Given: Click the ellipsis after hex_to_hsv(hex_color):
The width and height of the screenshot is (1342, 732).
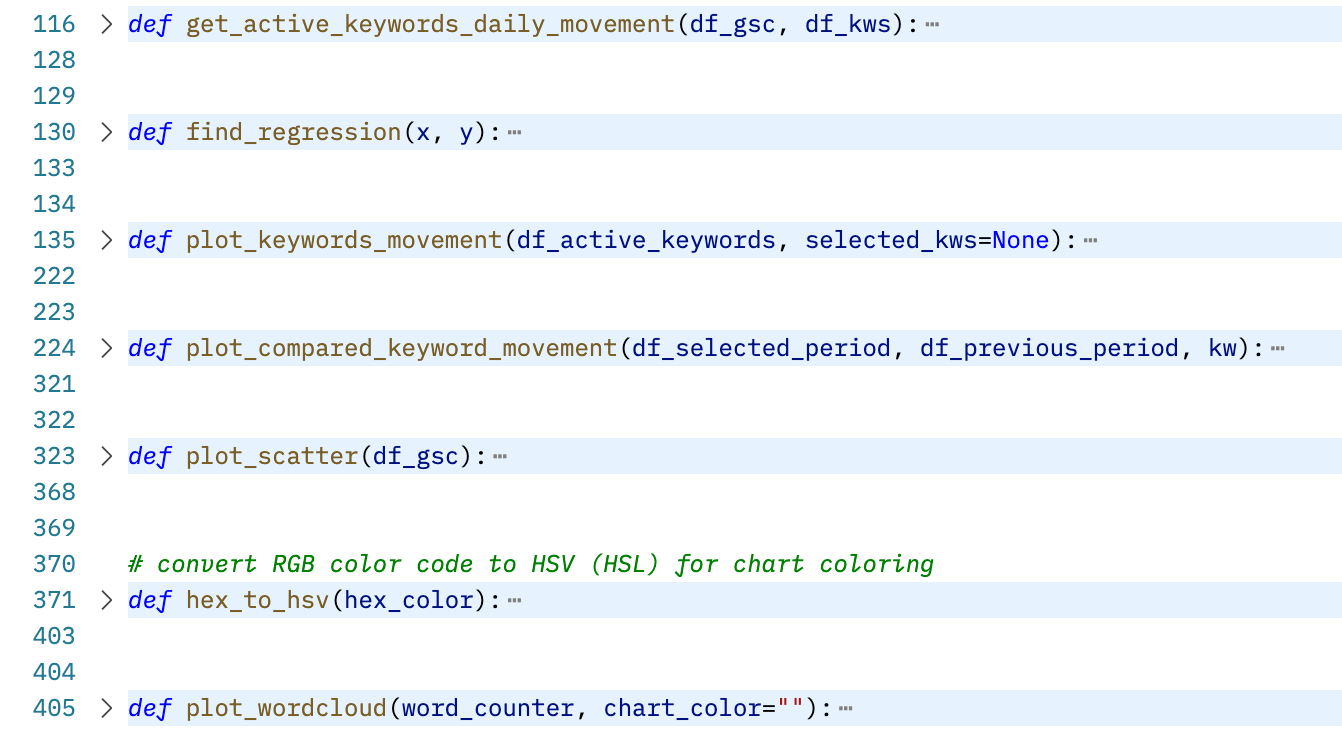Looking at the screenshot, I should click(515, 600).
